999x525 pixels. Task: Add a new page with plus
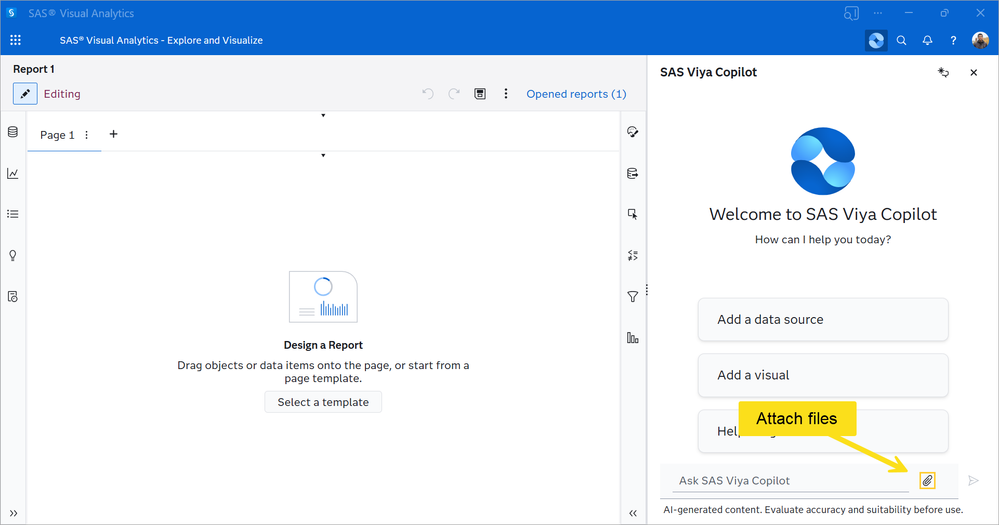click(113, 134)
